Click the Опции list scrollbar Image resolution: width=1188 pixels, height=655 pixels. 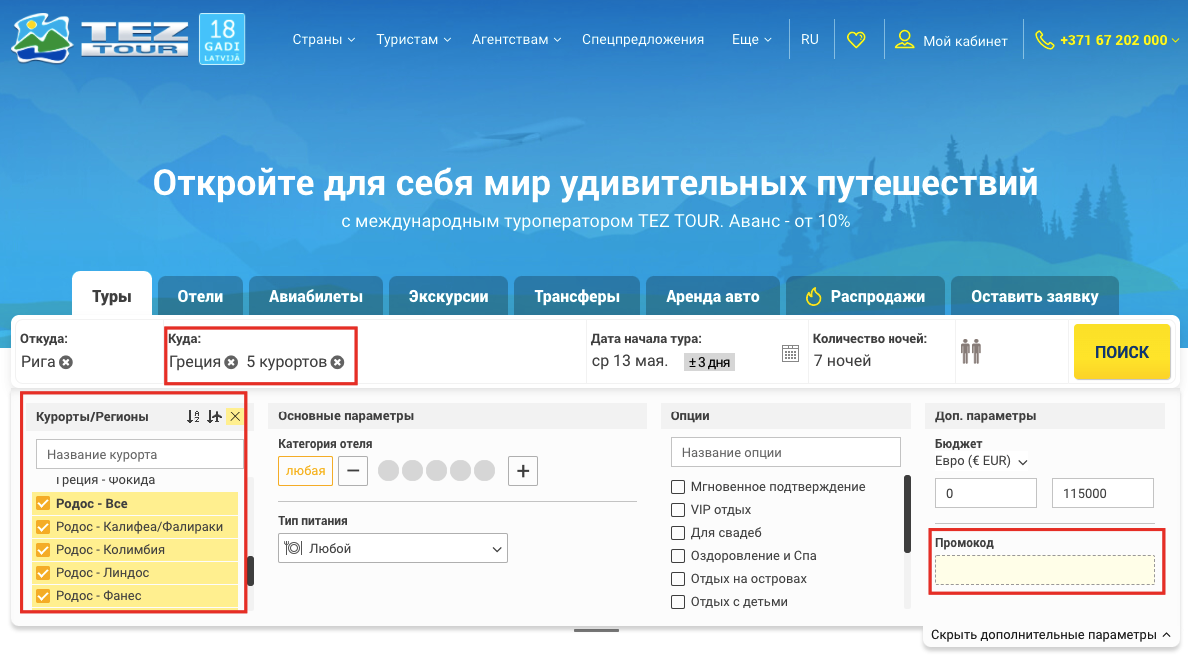click(x=908, y=514)
